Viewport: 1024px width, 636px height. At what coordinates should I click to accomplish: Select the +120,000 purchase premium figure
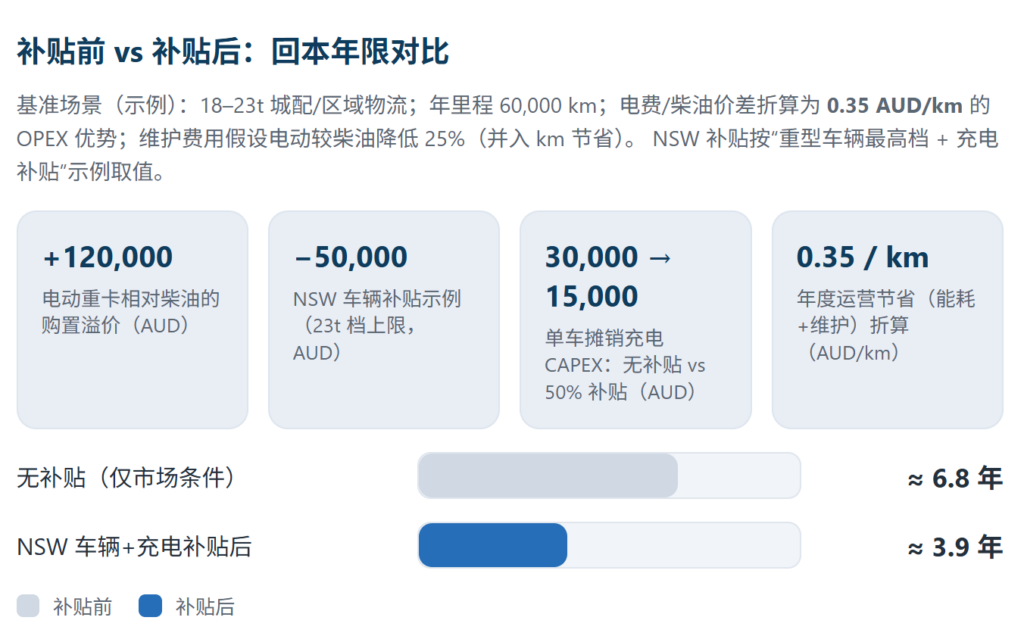(x=108, y=257)
